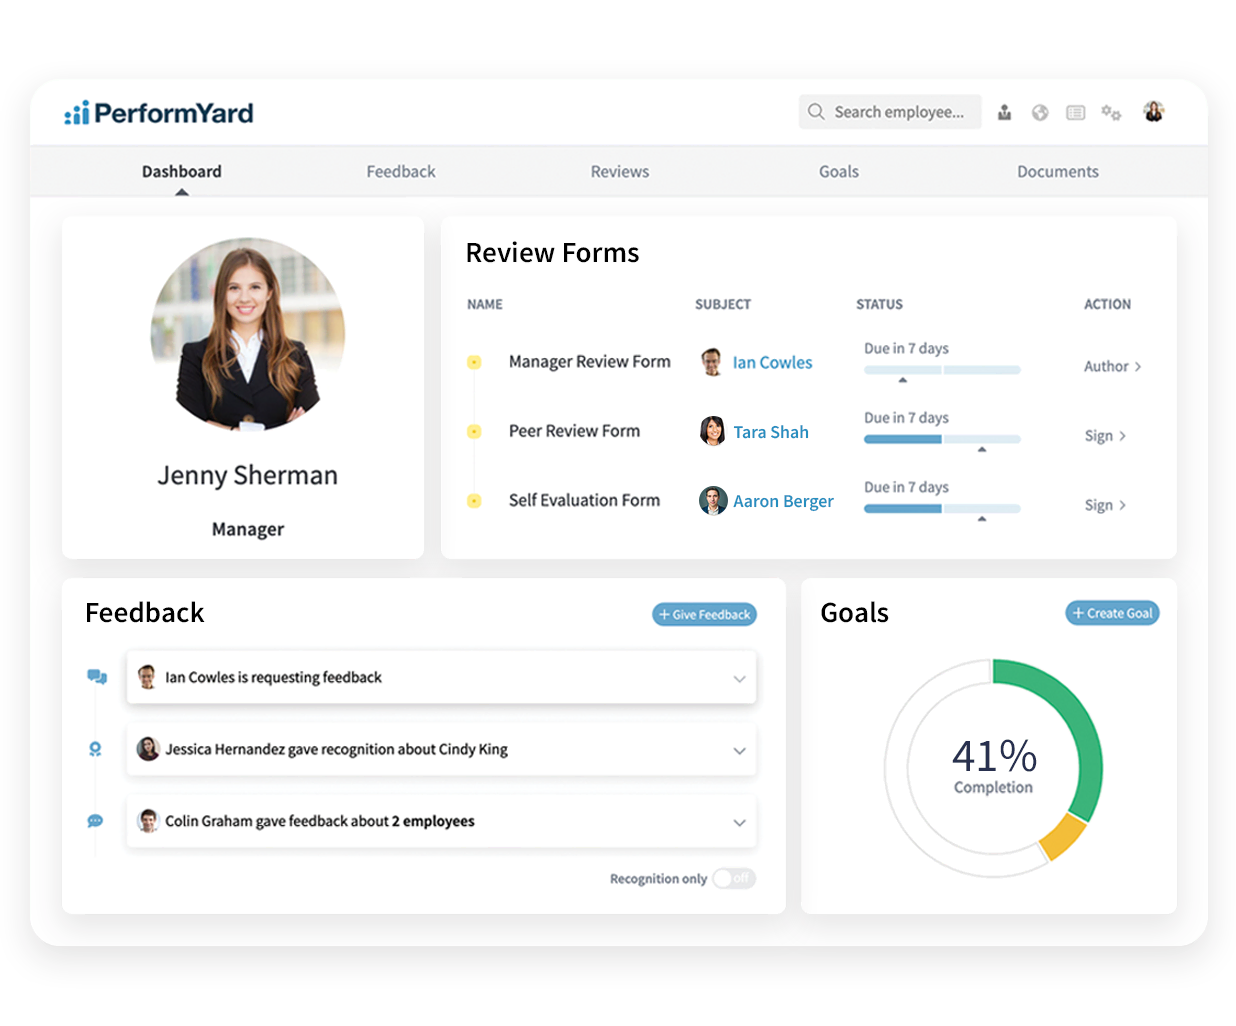Click the search magnifier icon in the search bar
1236x1026 pixels.
pos(816,111)
